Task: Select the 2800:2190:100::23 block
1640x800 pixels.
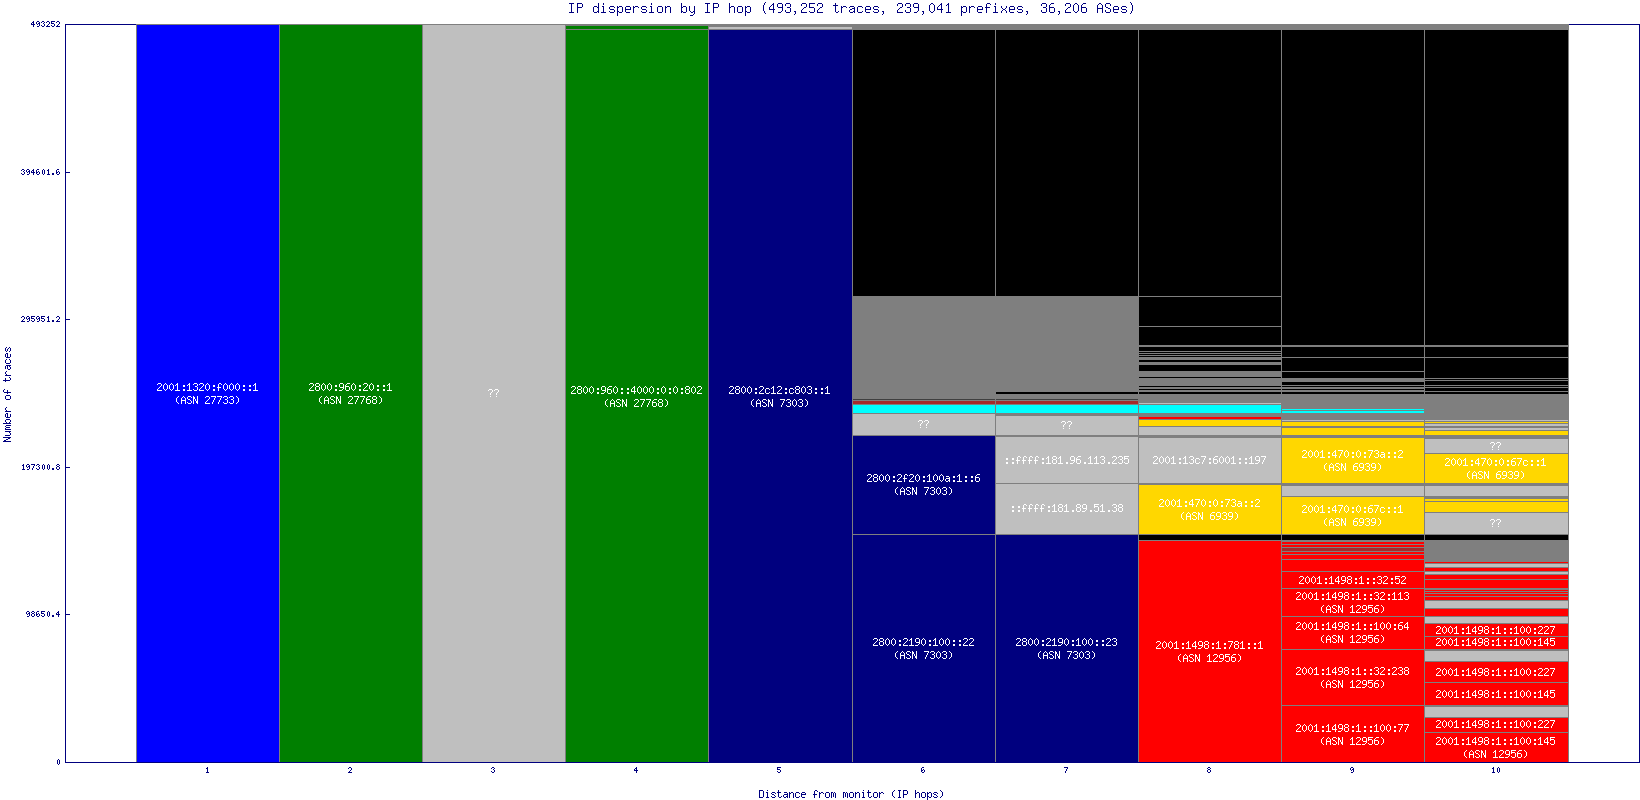Action: pos(1066,648)
